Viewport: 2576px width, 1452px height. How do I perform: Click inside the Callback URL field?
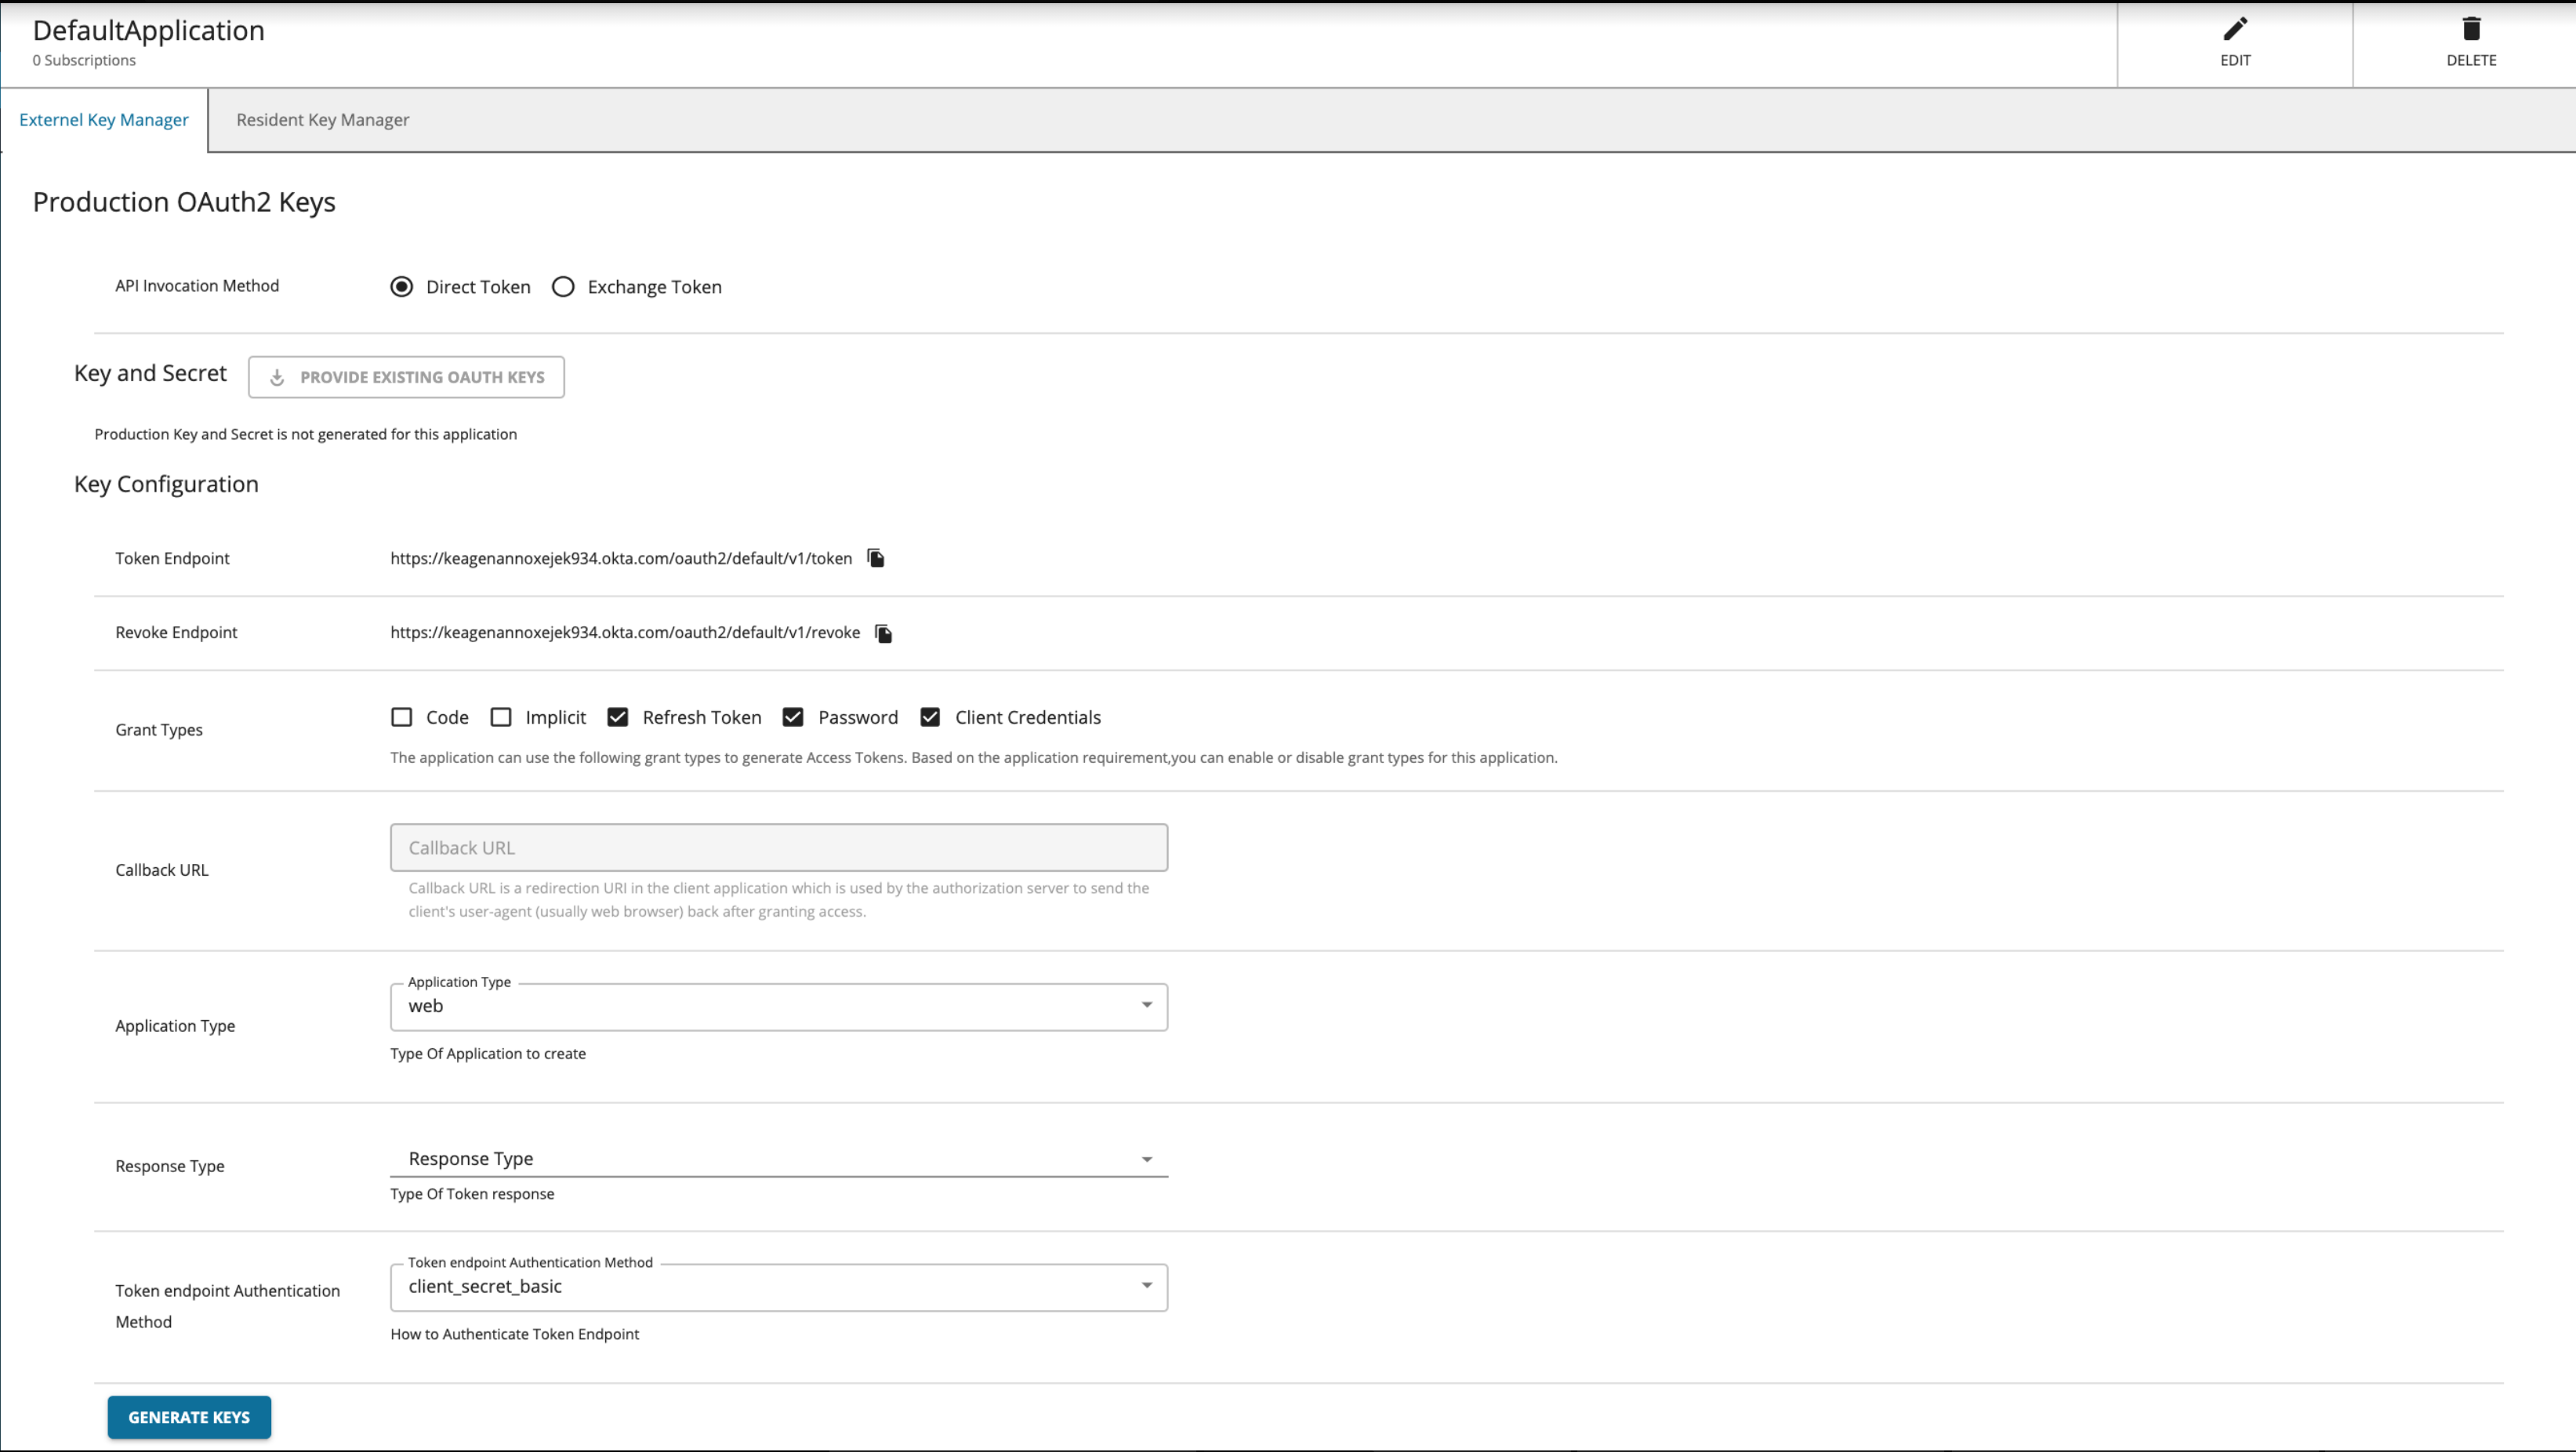coord(778,847)
